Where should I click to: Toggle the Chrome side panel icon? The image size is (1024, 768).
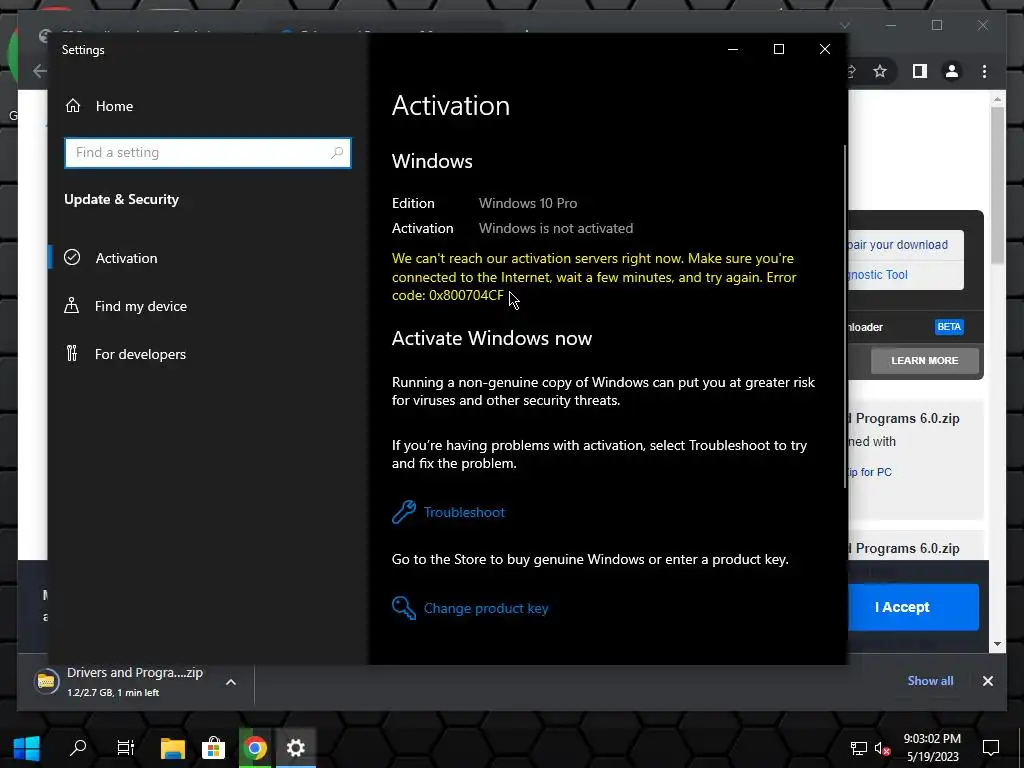(920, 71)
